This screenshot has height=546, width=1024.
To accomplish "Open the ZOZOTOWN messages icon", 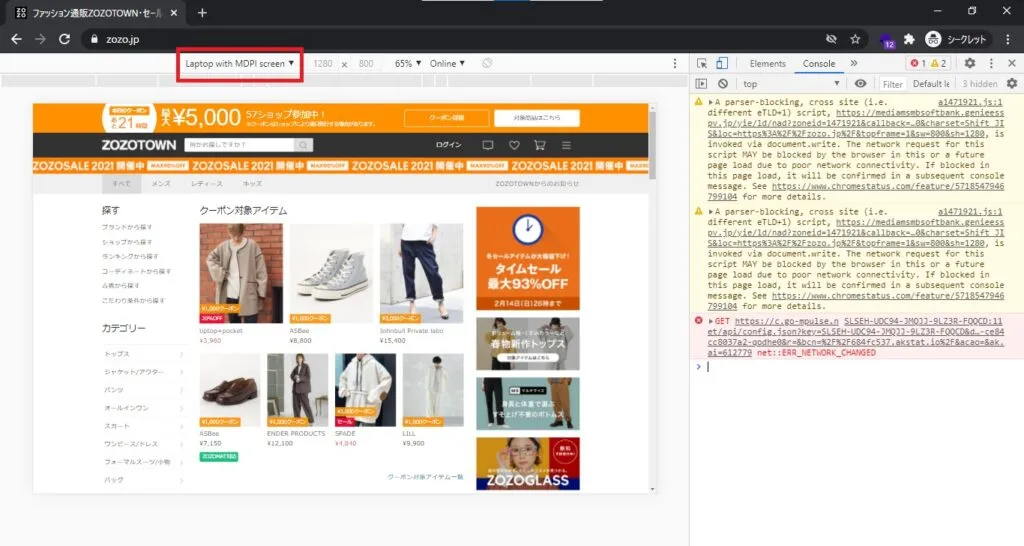I will [x=488, y=145].
